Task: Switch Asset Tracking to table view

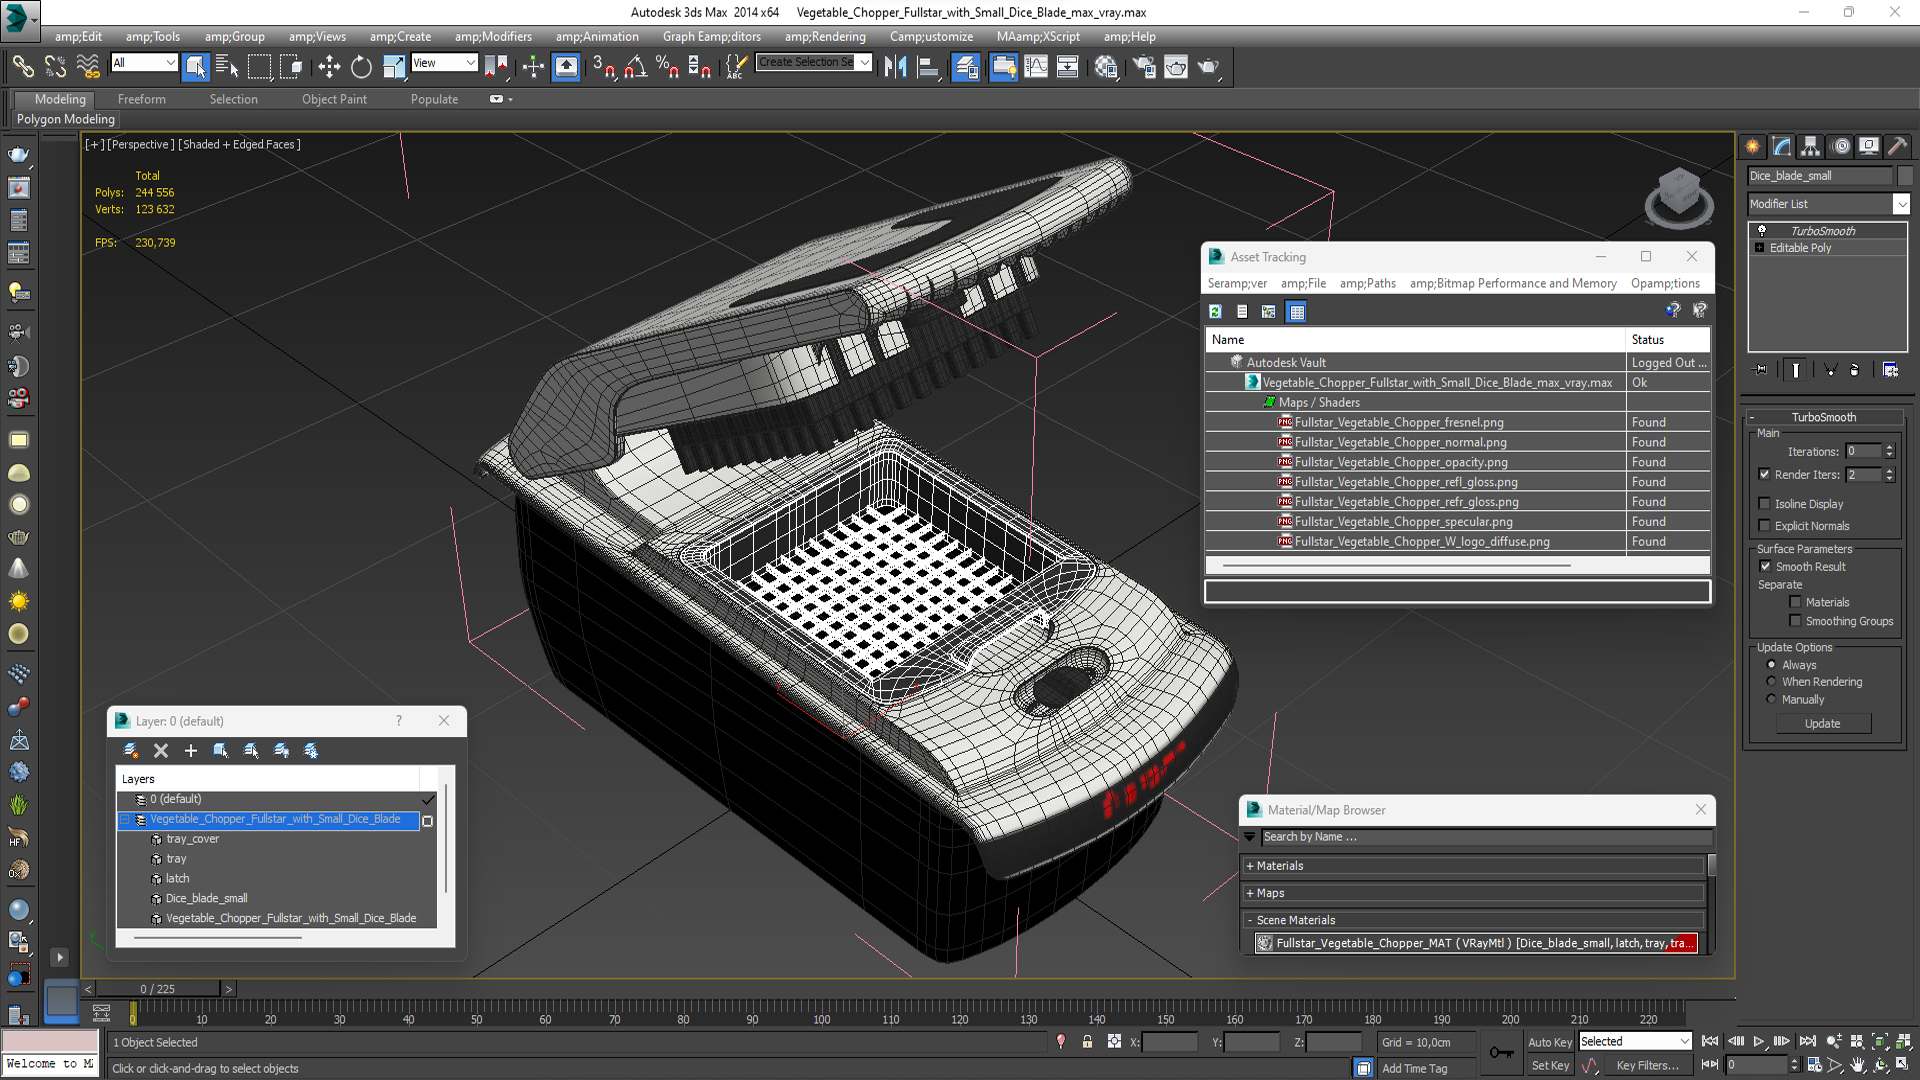Action: pos(1297,312)
